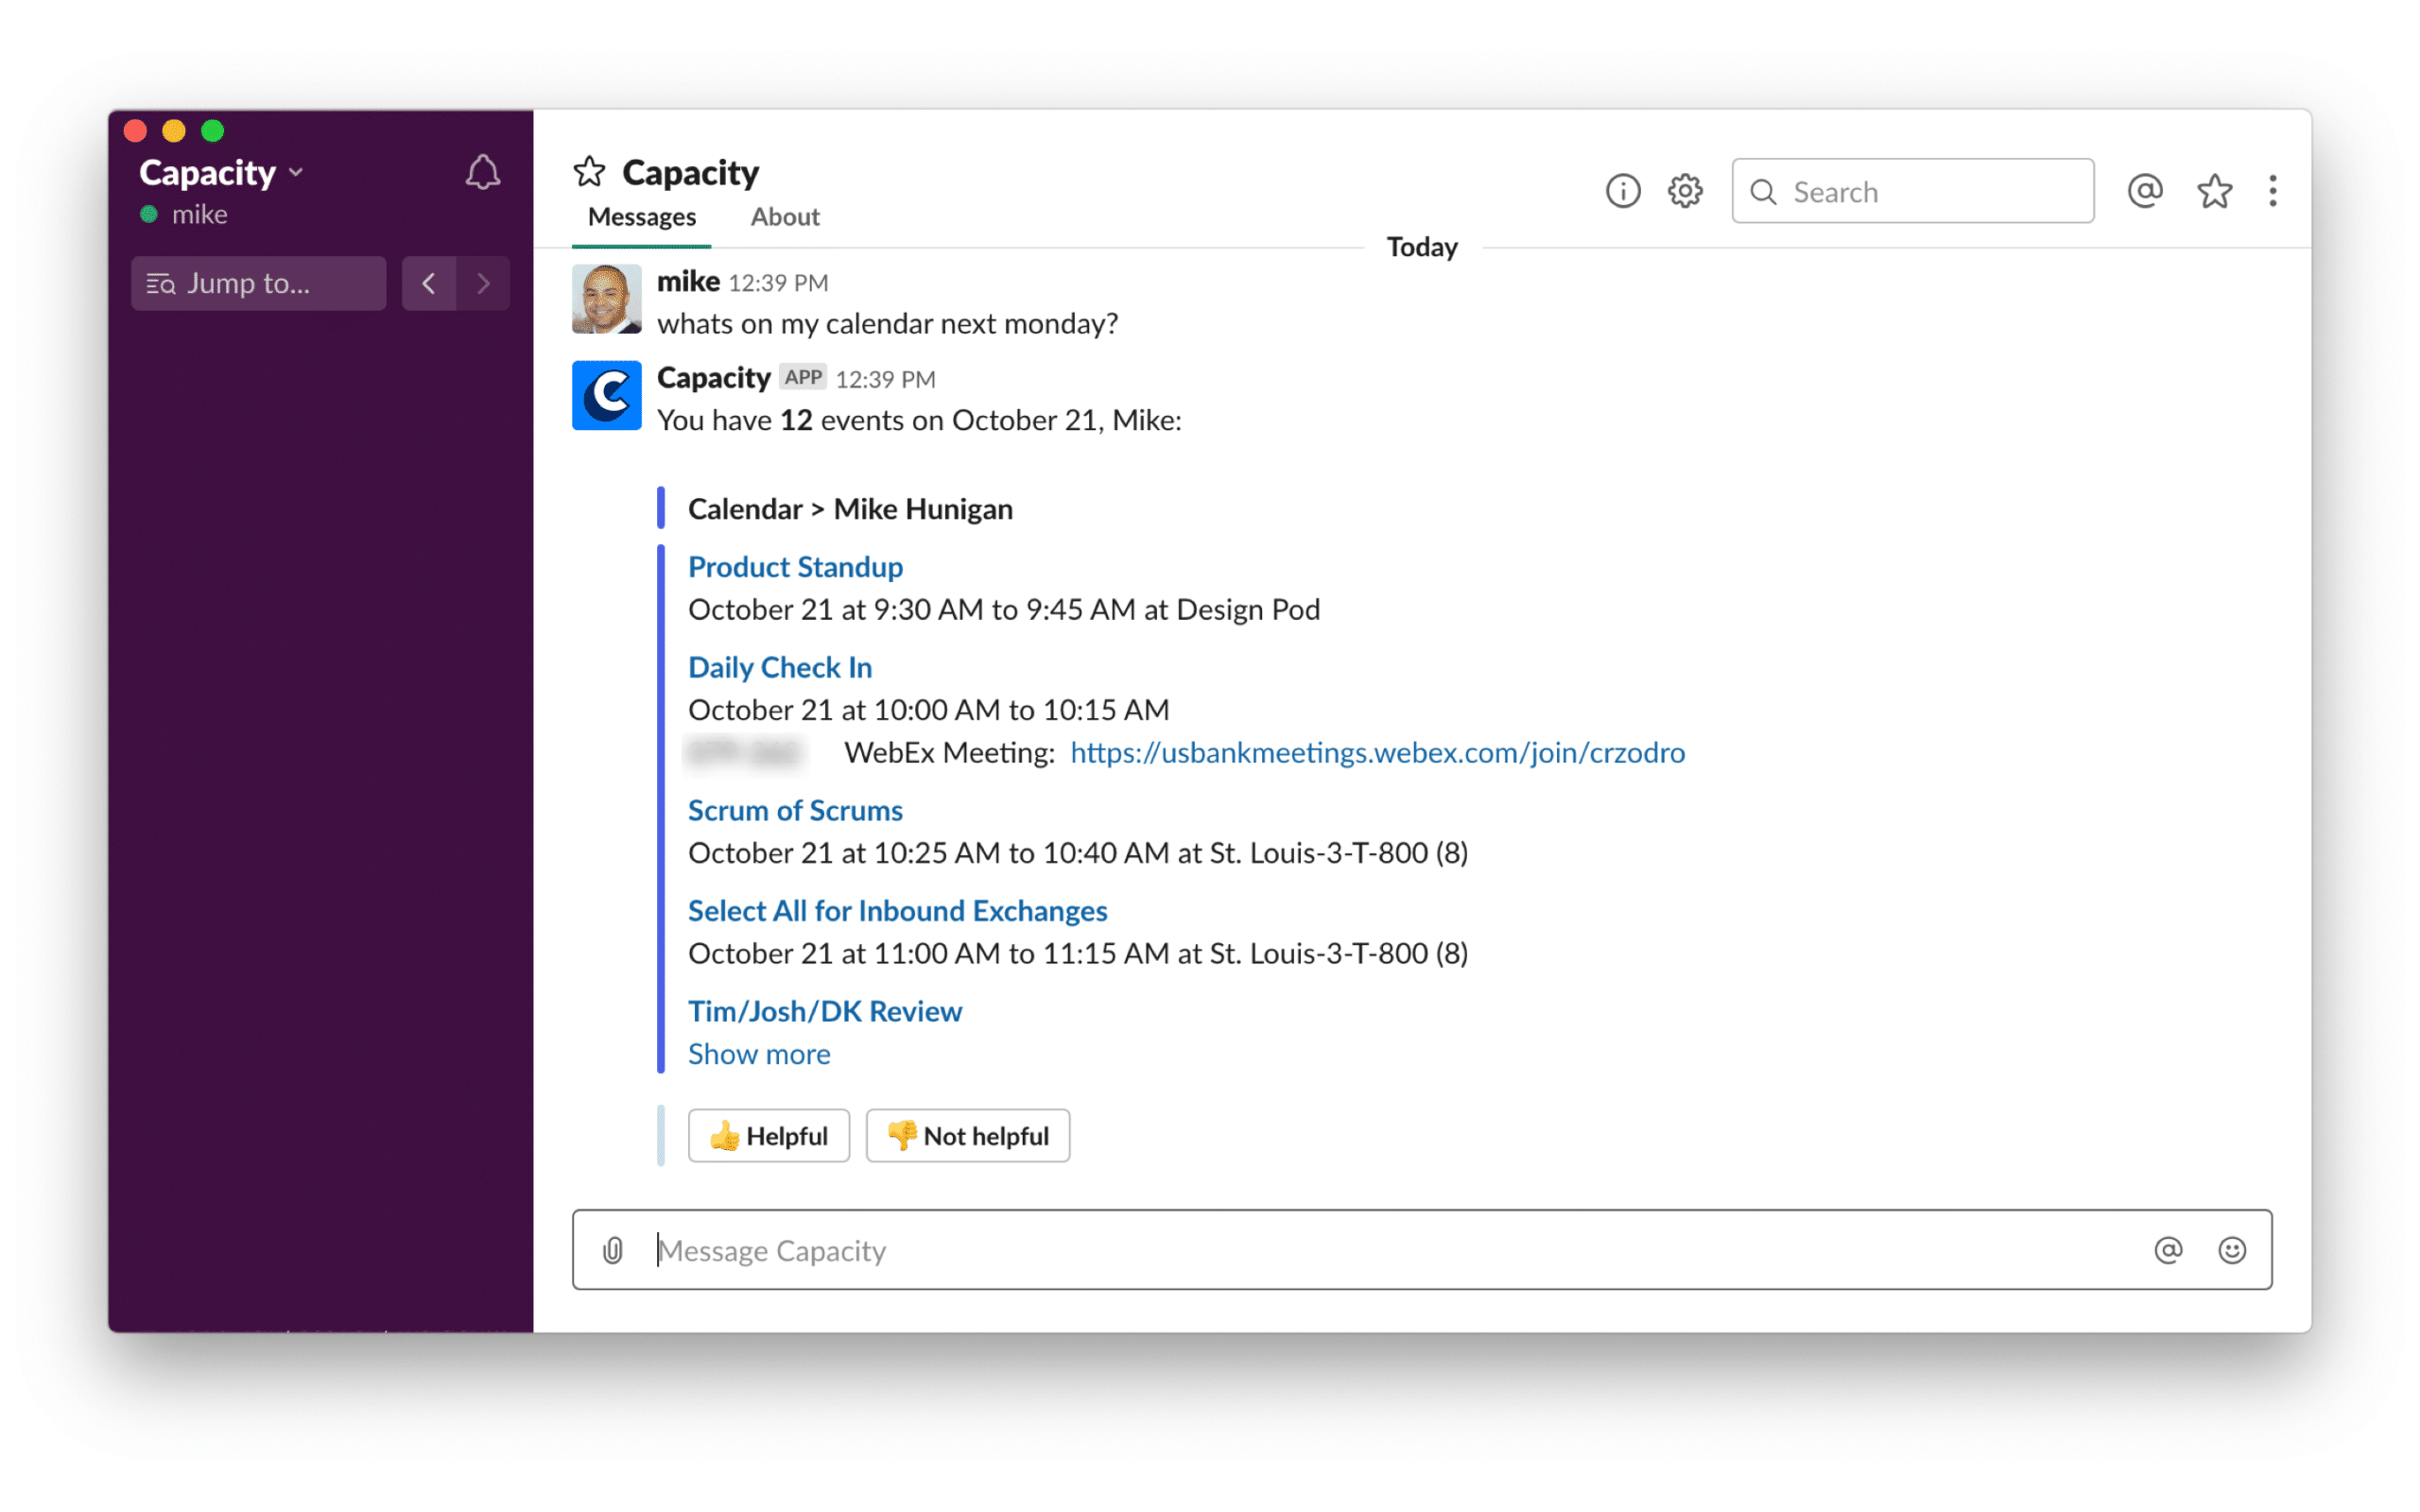2420x1512 pixels.
Task: Show conversation details info icon
Action: 1623,191
